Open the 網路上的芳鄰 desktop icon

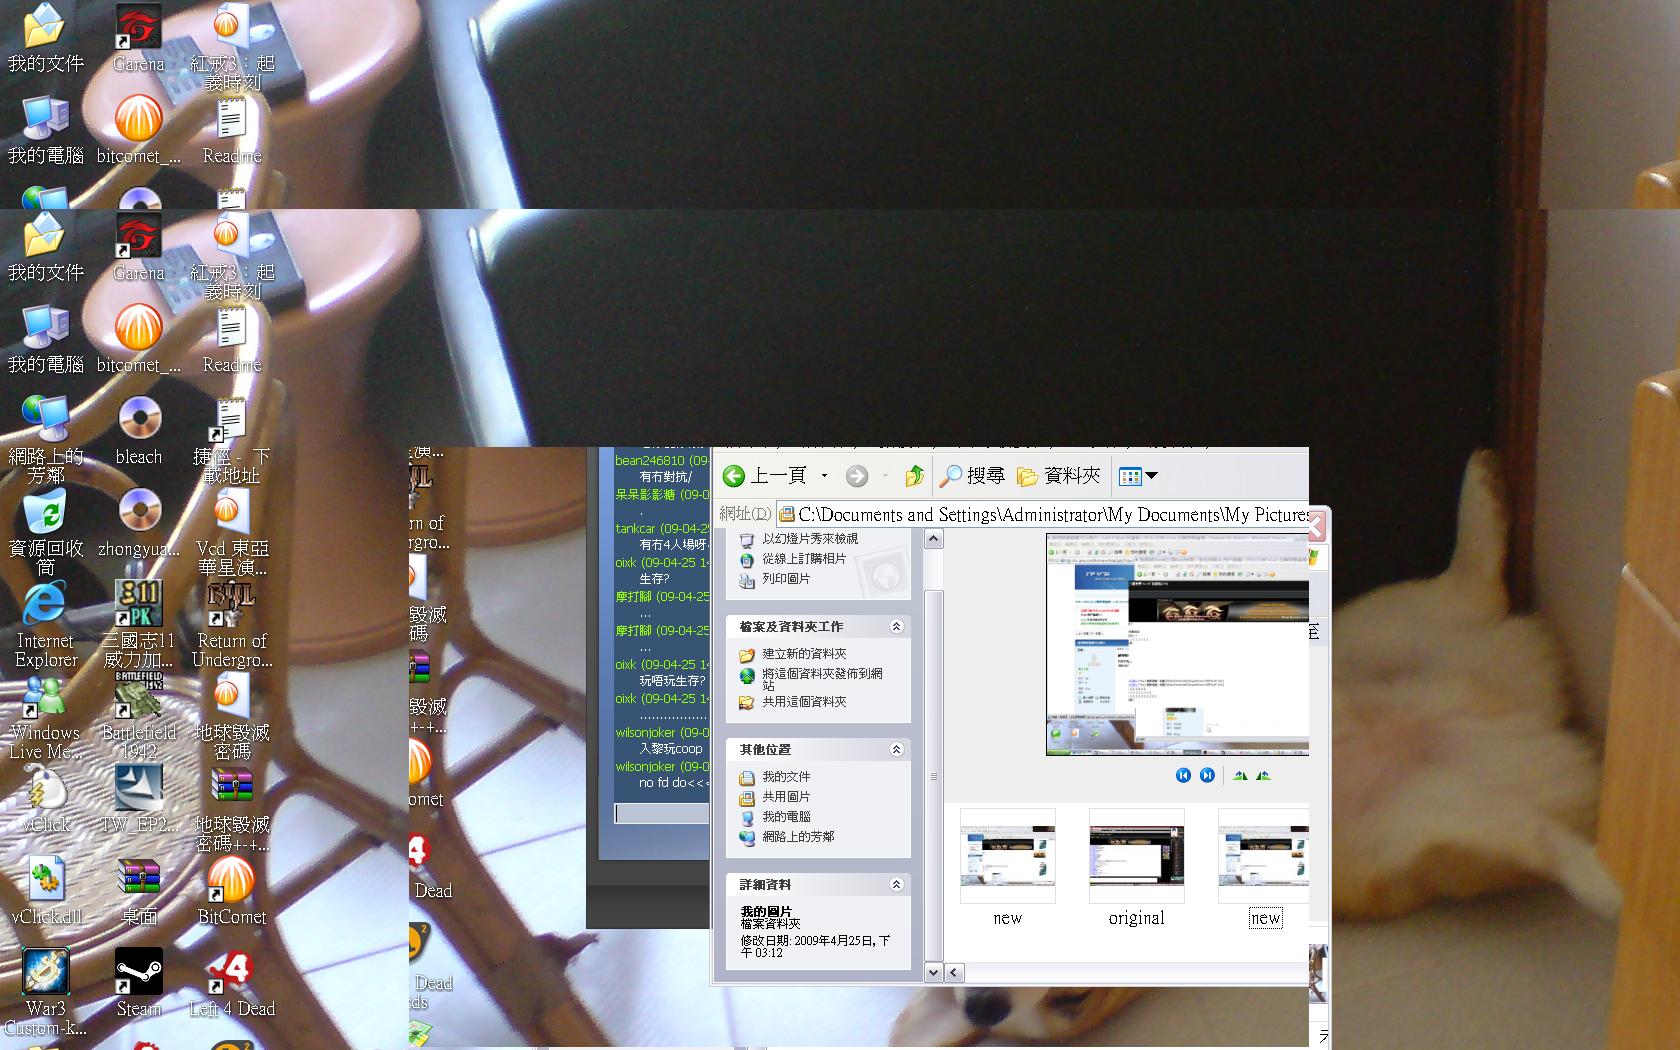click(x=45, y=439)
